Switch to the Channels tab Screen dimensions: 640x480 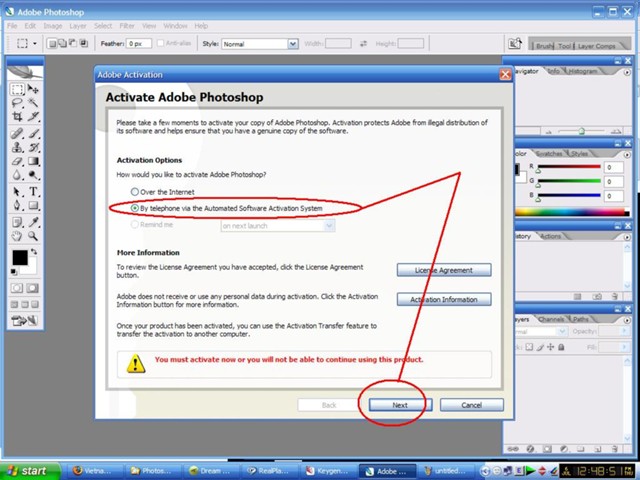pyautogui.click(x=551, y=319)
